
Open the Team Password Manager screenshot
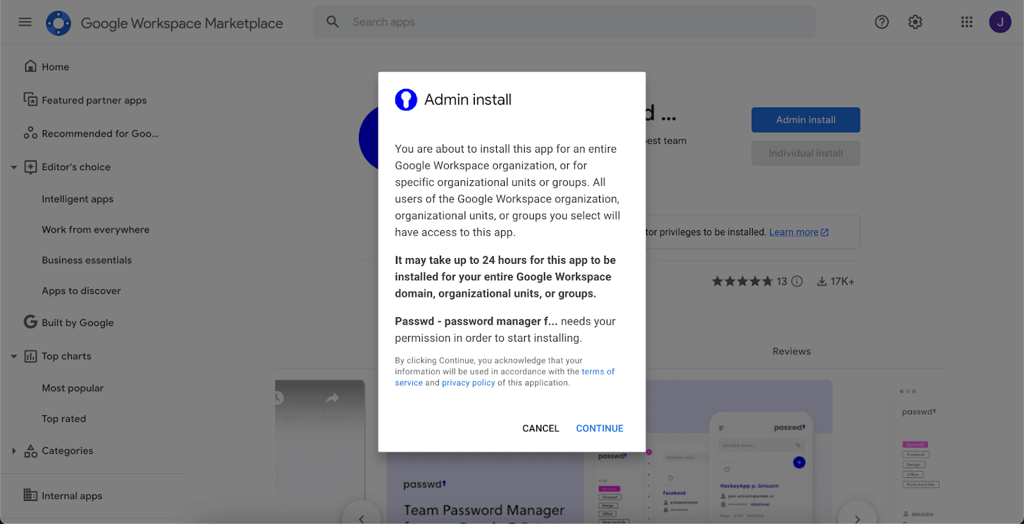click(x=484, y=488)
